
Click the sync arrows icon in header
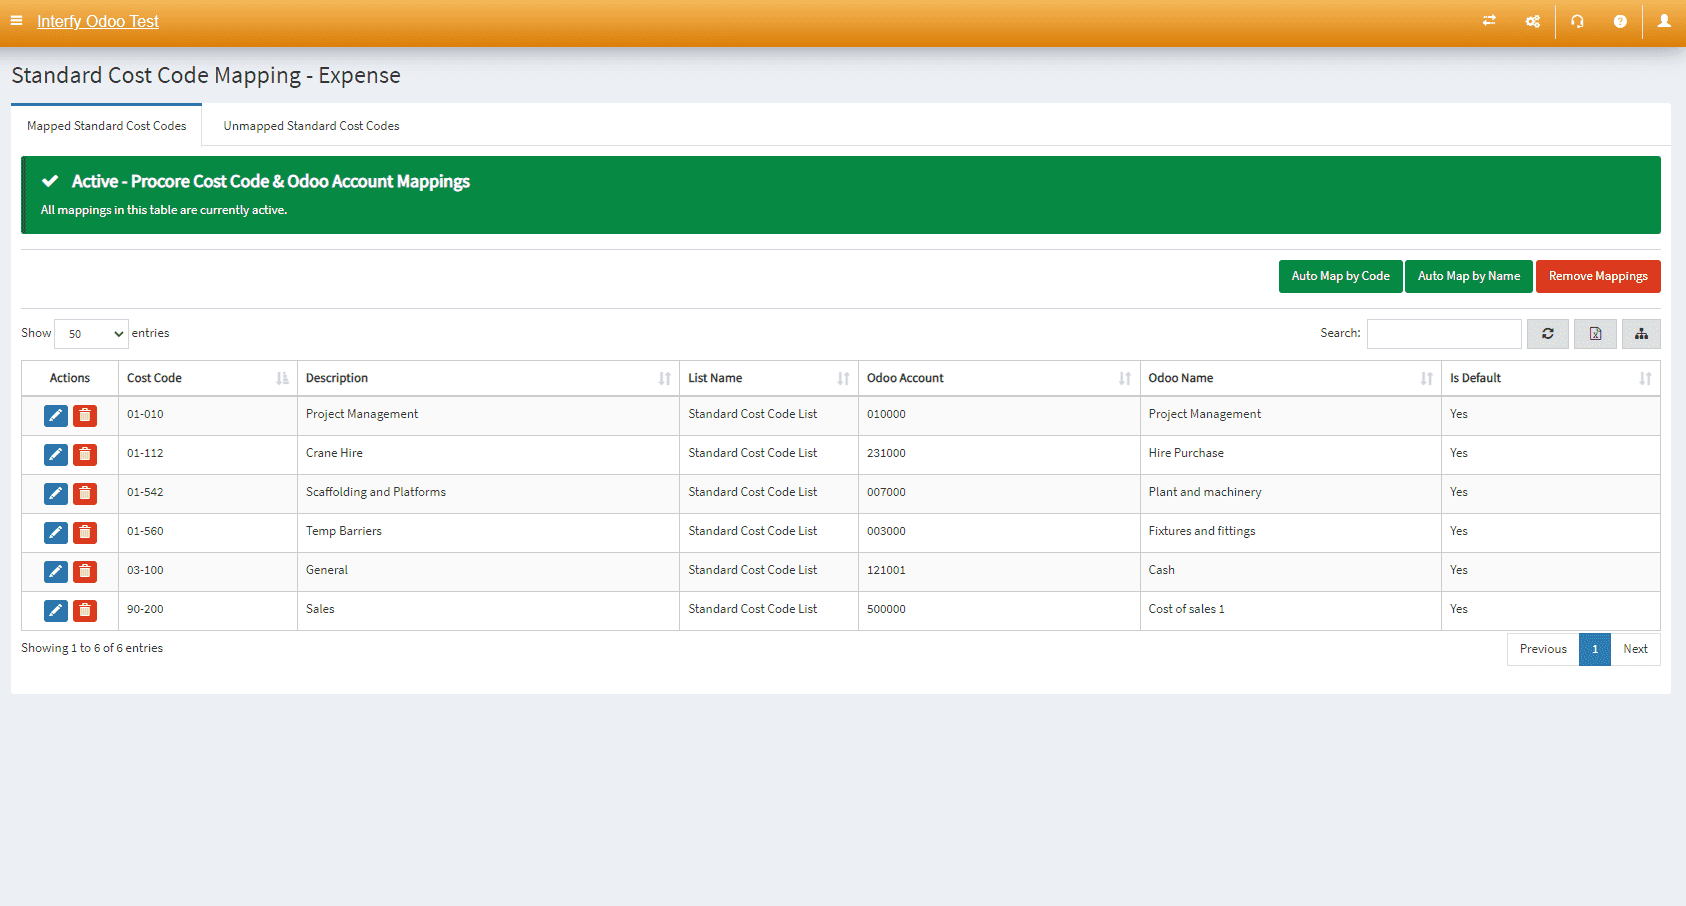(x=1489, y=21)
